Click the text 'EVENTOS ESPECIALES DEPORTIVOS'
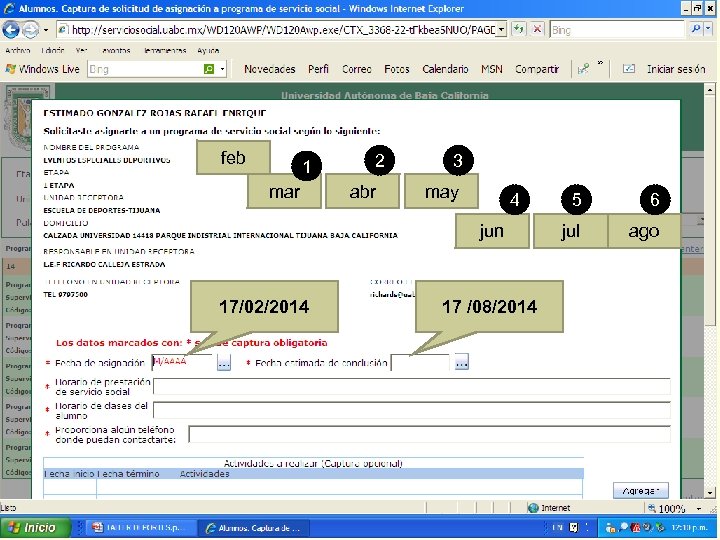 pyautogui.click(x=107, y=160)
